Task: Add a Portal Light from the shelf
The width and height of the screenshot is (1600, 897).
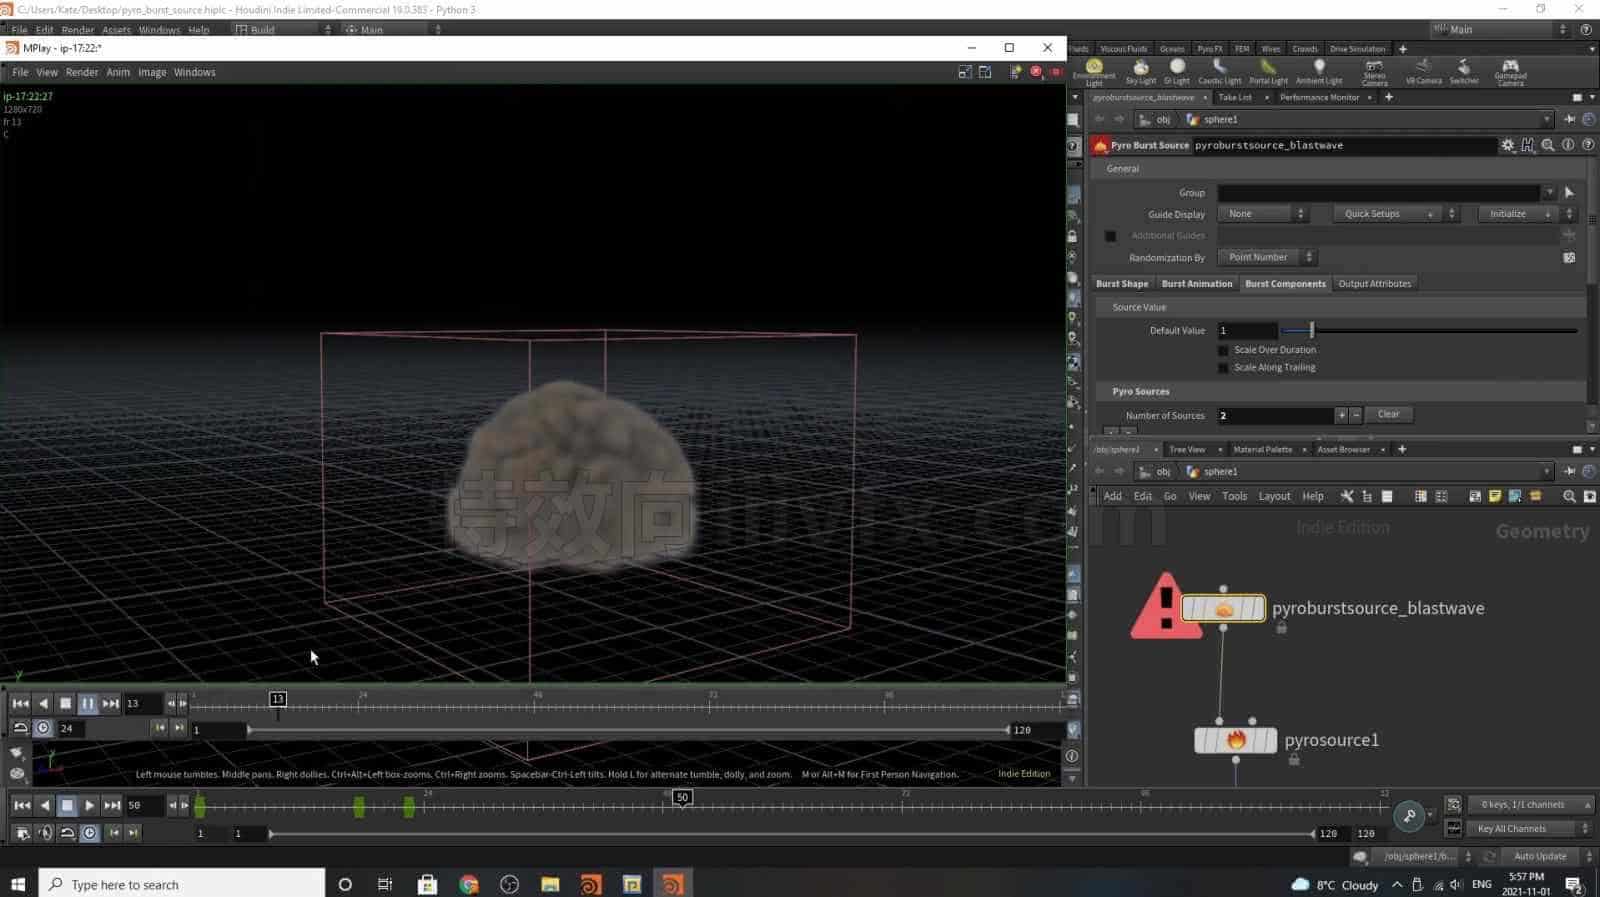Action: 1268,72
